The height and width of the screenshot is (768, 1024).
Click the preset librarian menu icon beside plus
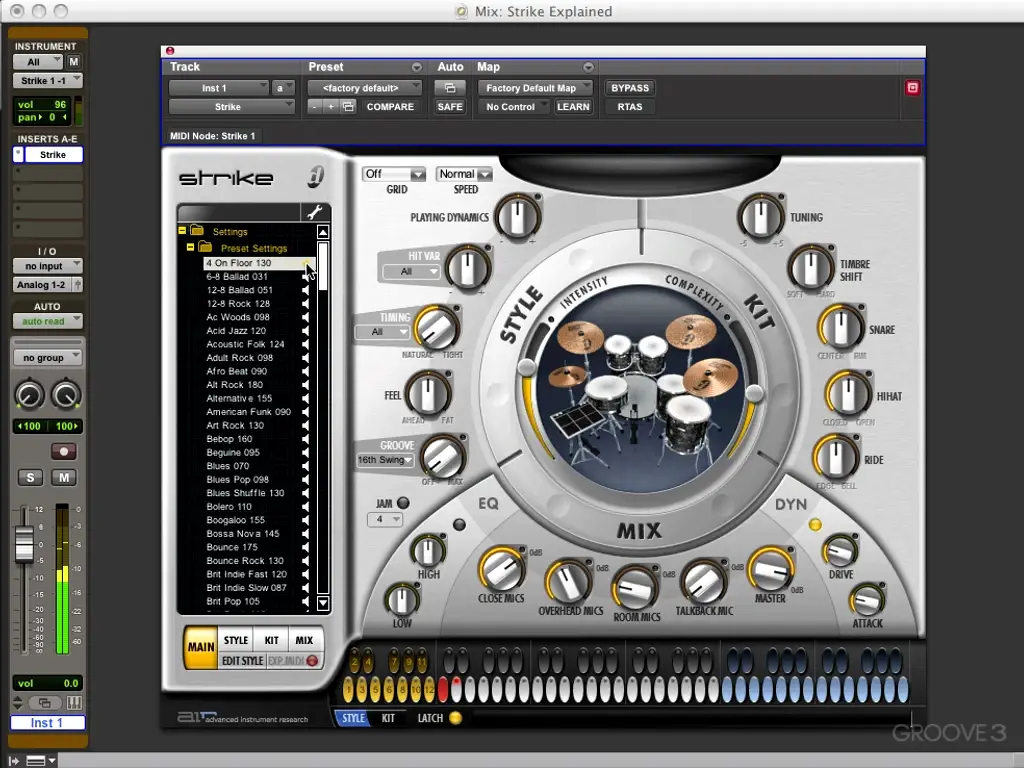(x=348, y=106)
